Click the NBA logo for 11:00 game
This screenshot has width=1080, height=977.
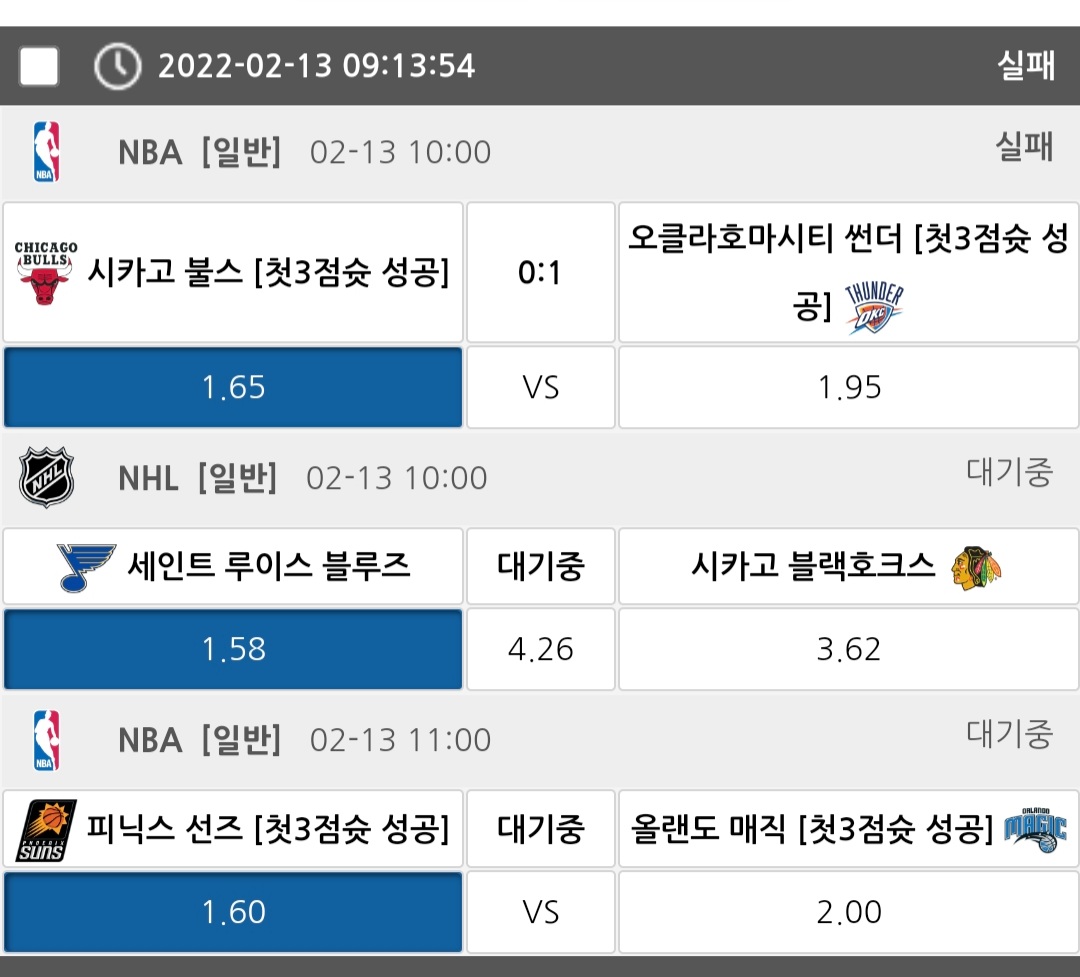[46, 740]
